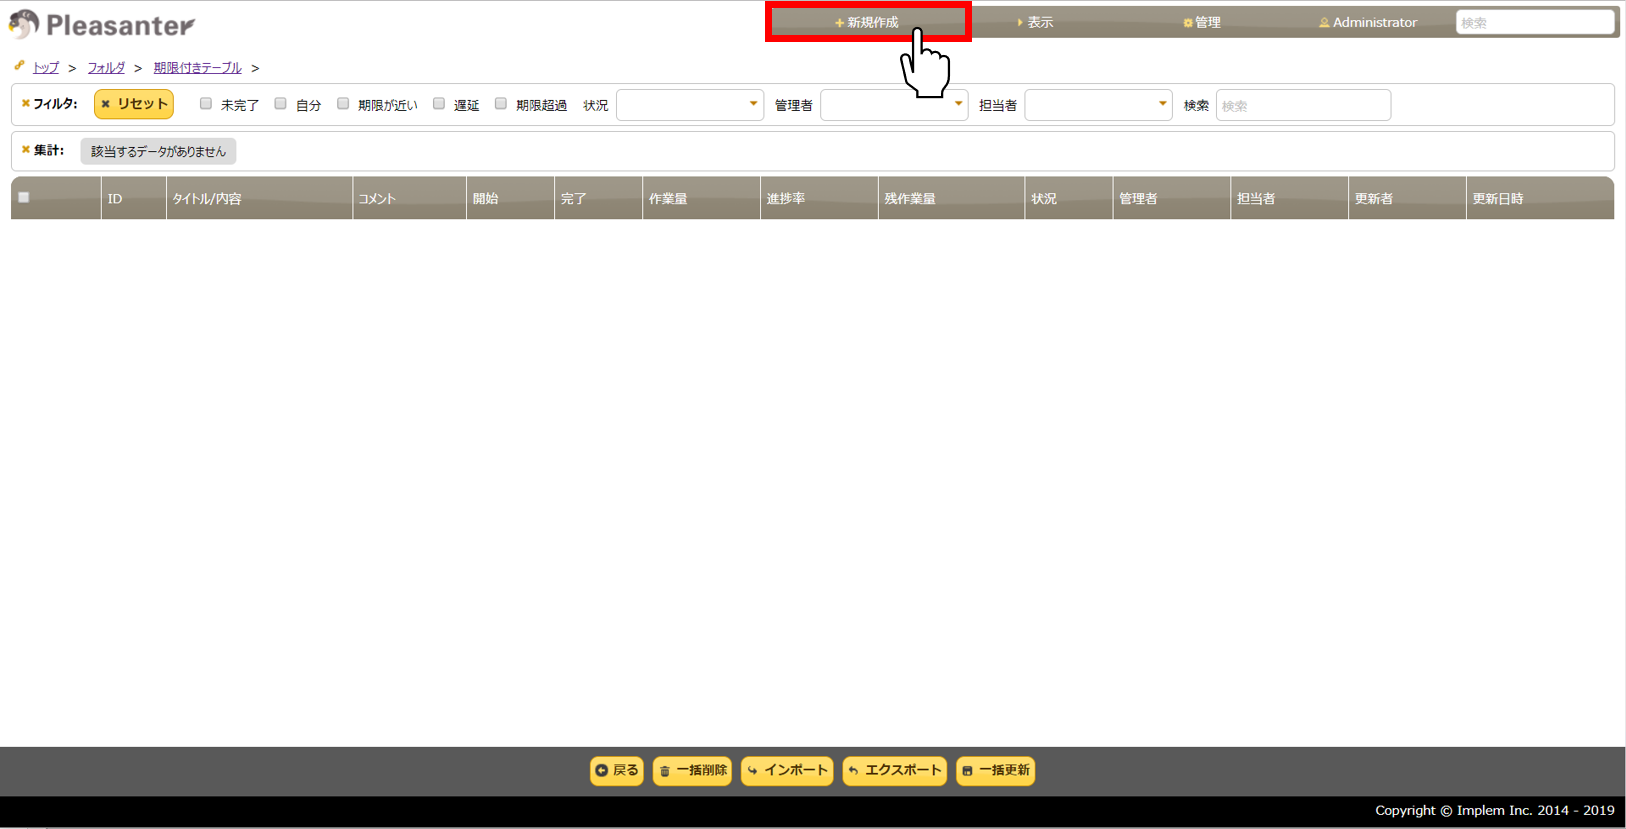Open the 状況 filter dropdown
Image resolution: width=1626 pixels, height=829 pixels.
click(690, 105)
